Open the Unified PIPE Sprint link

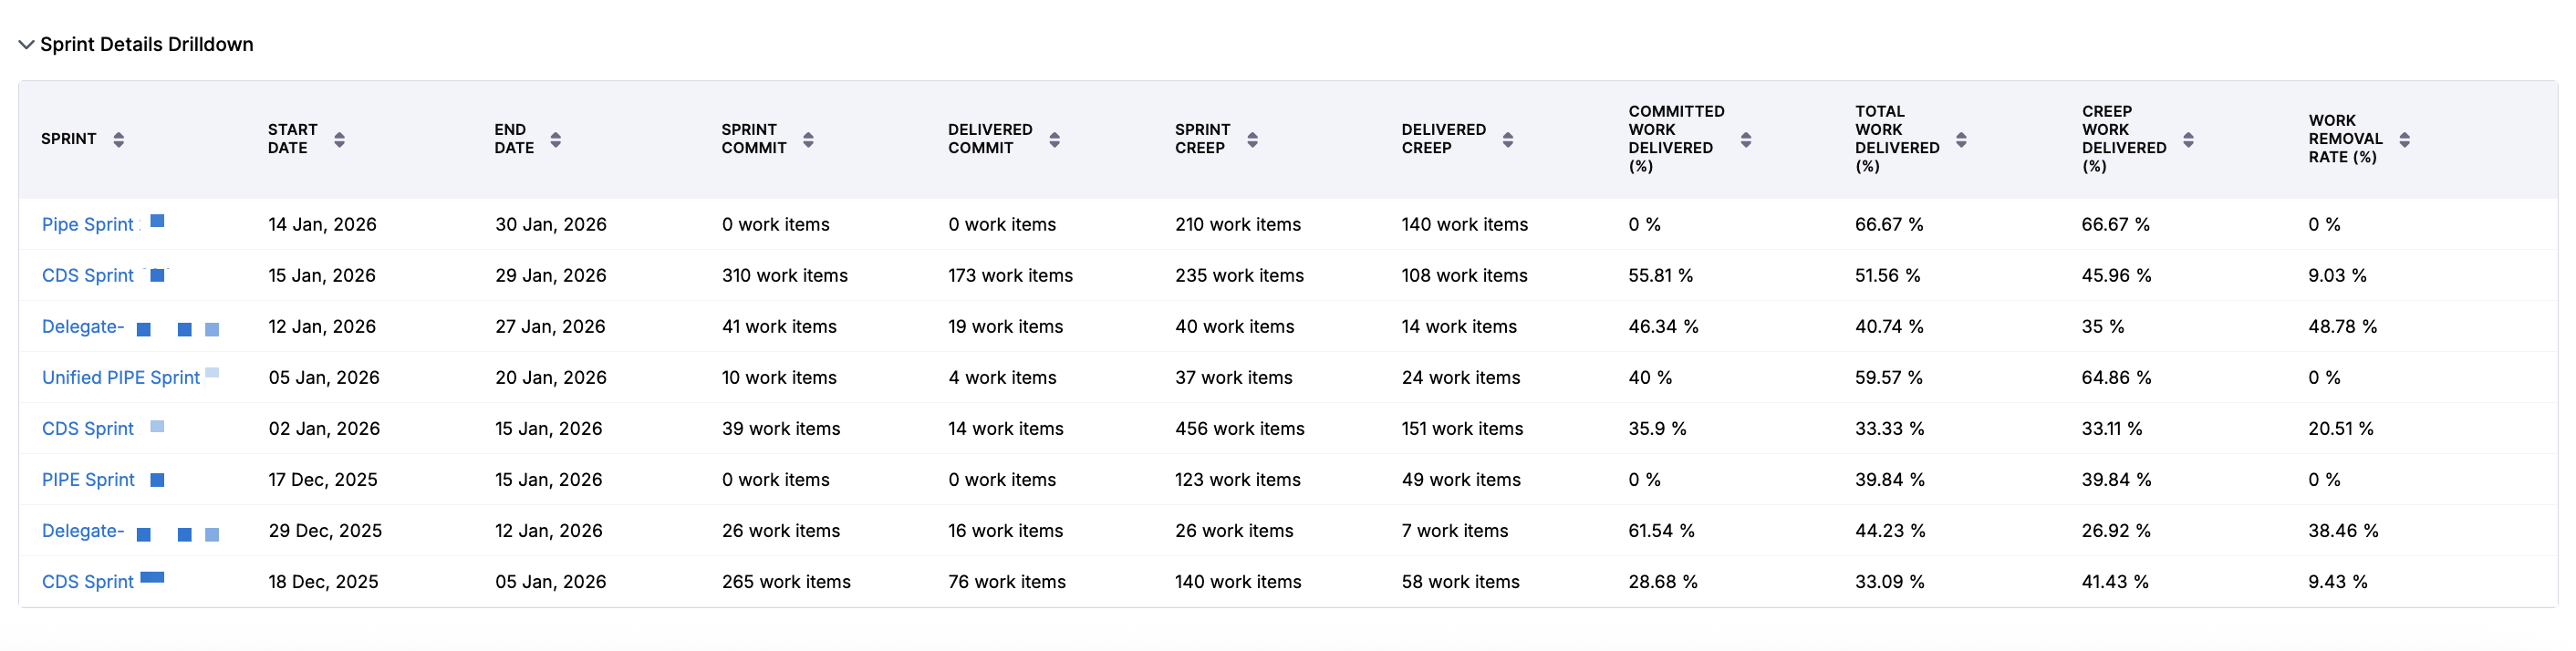(121, 378)
